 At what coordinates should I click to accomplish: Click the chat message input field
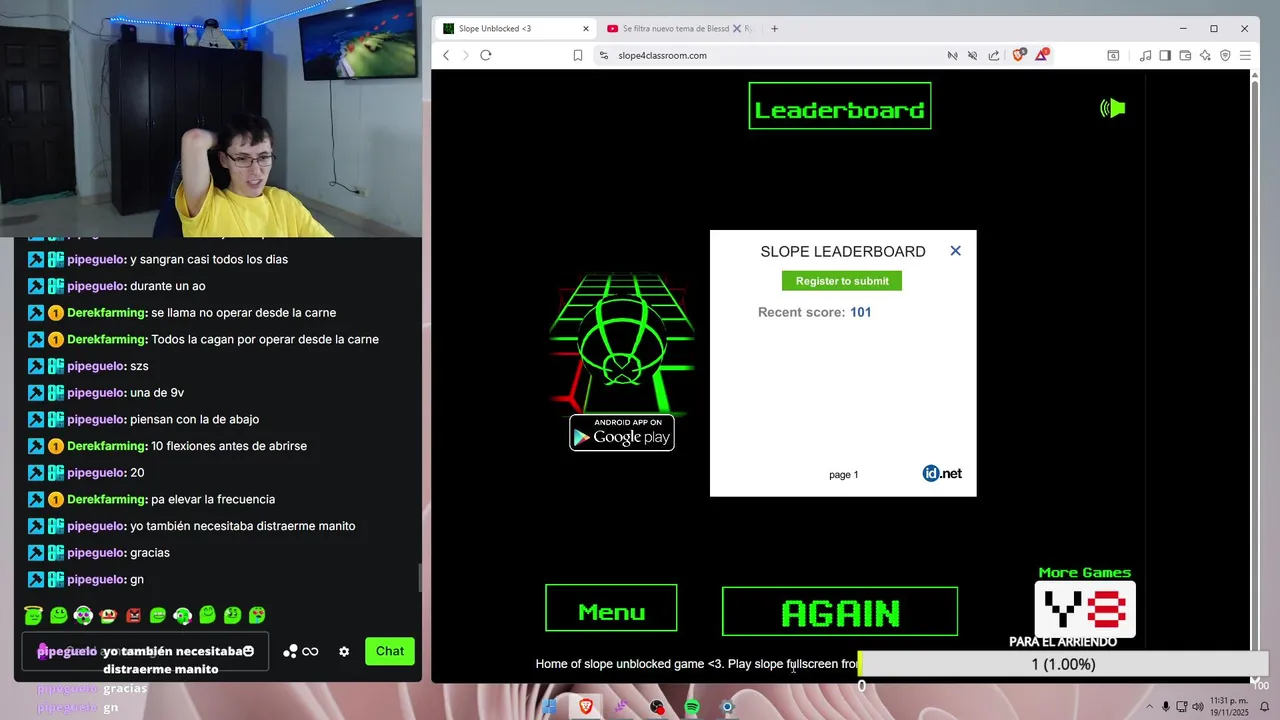point(145,651)
